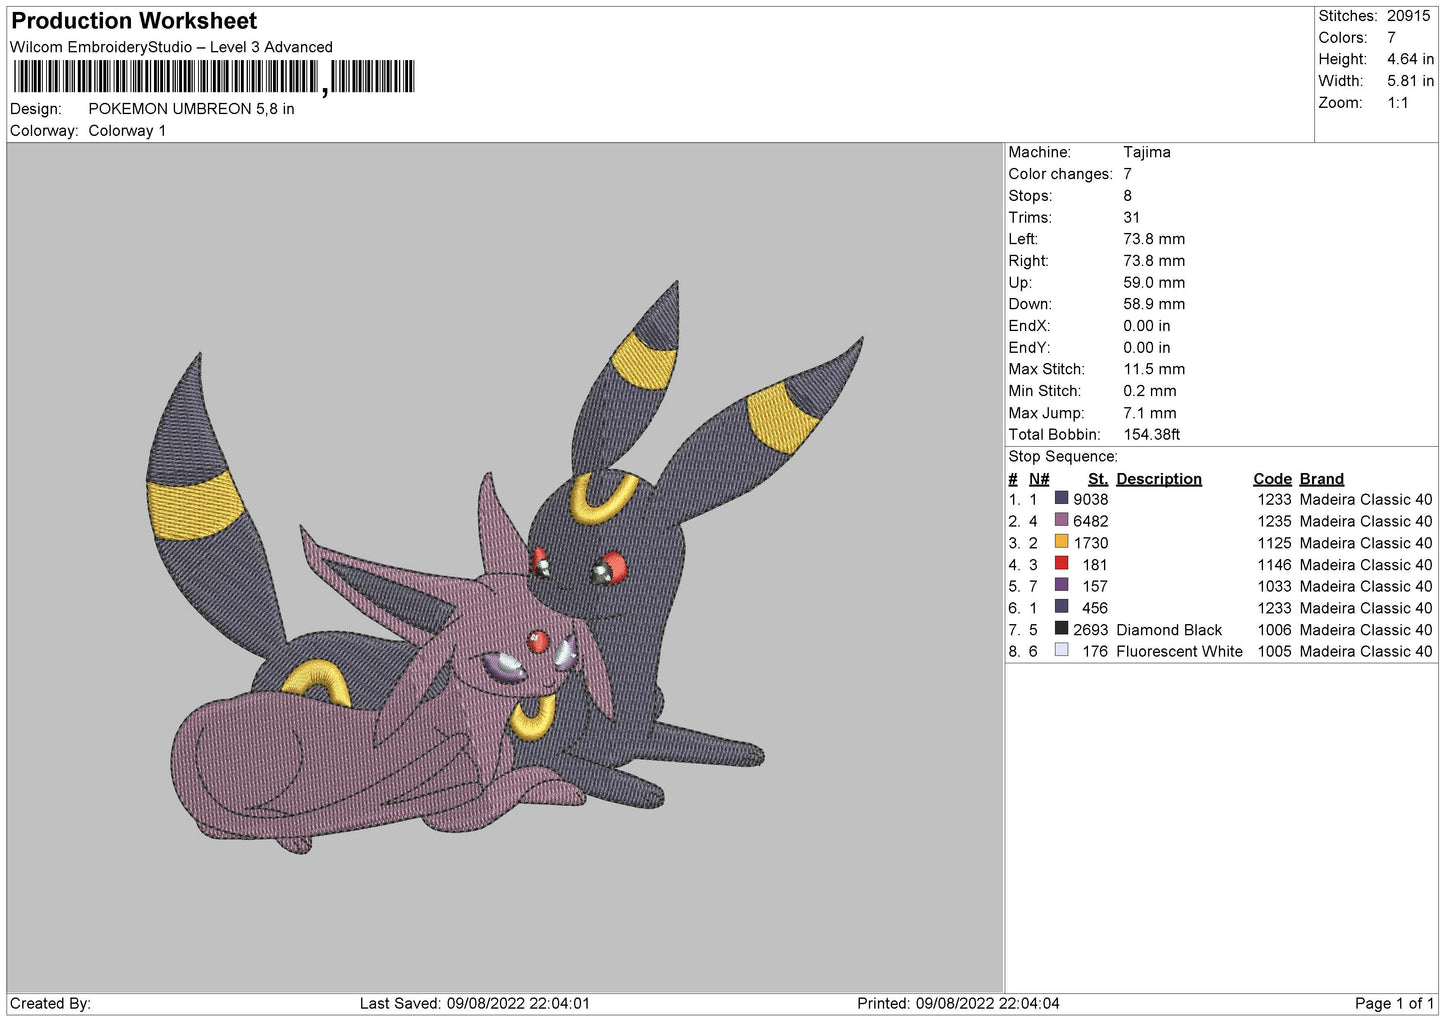Click the height value 4.64 in
1445x1021 pixels.
(x=1410, y=59)
